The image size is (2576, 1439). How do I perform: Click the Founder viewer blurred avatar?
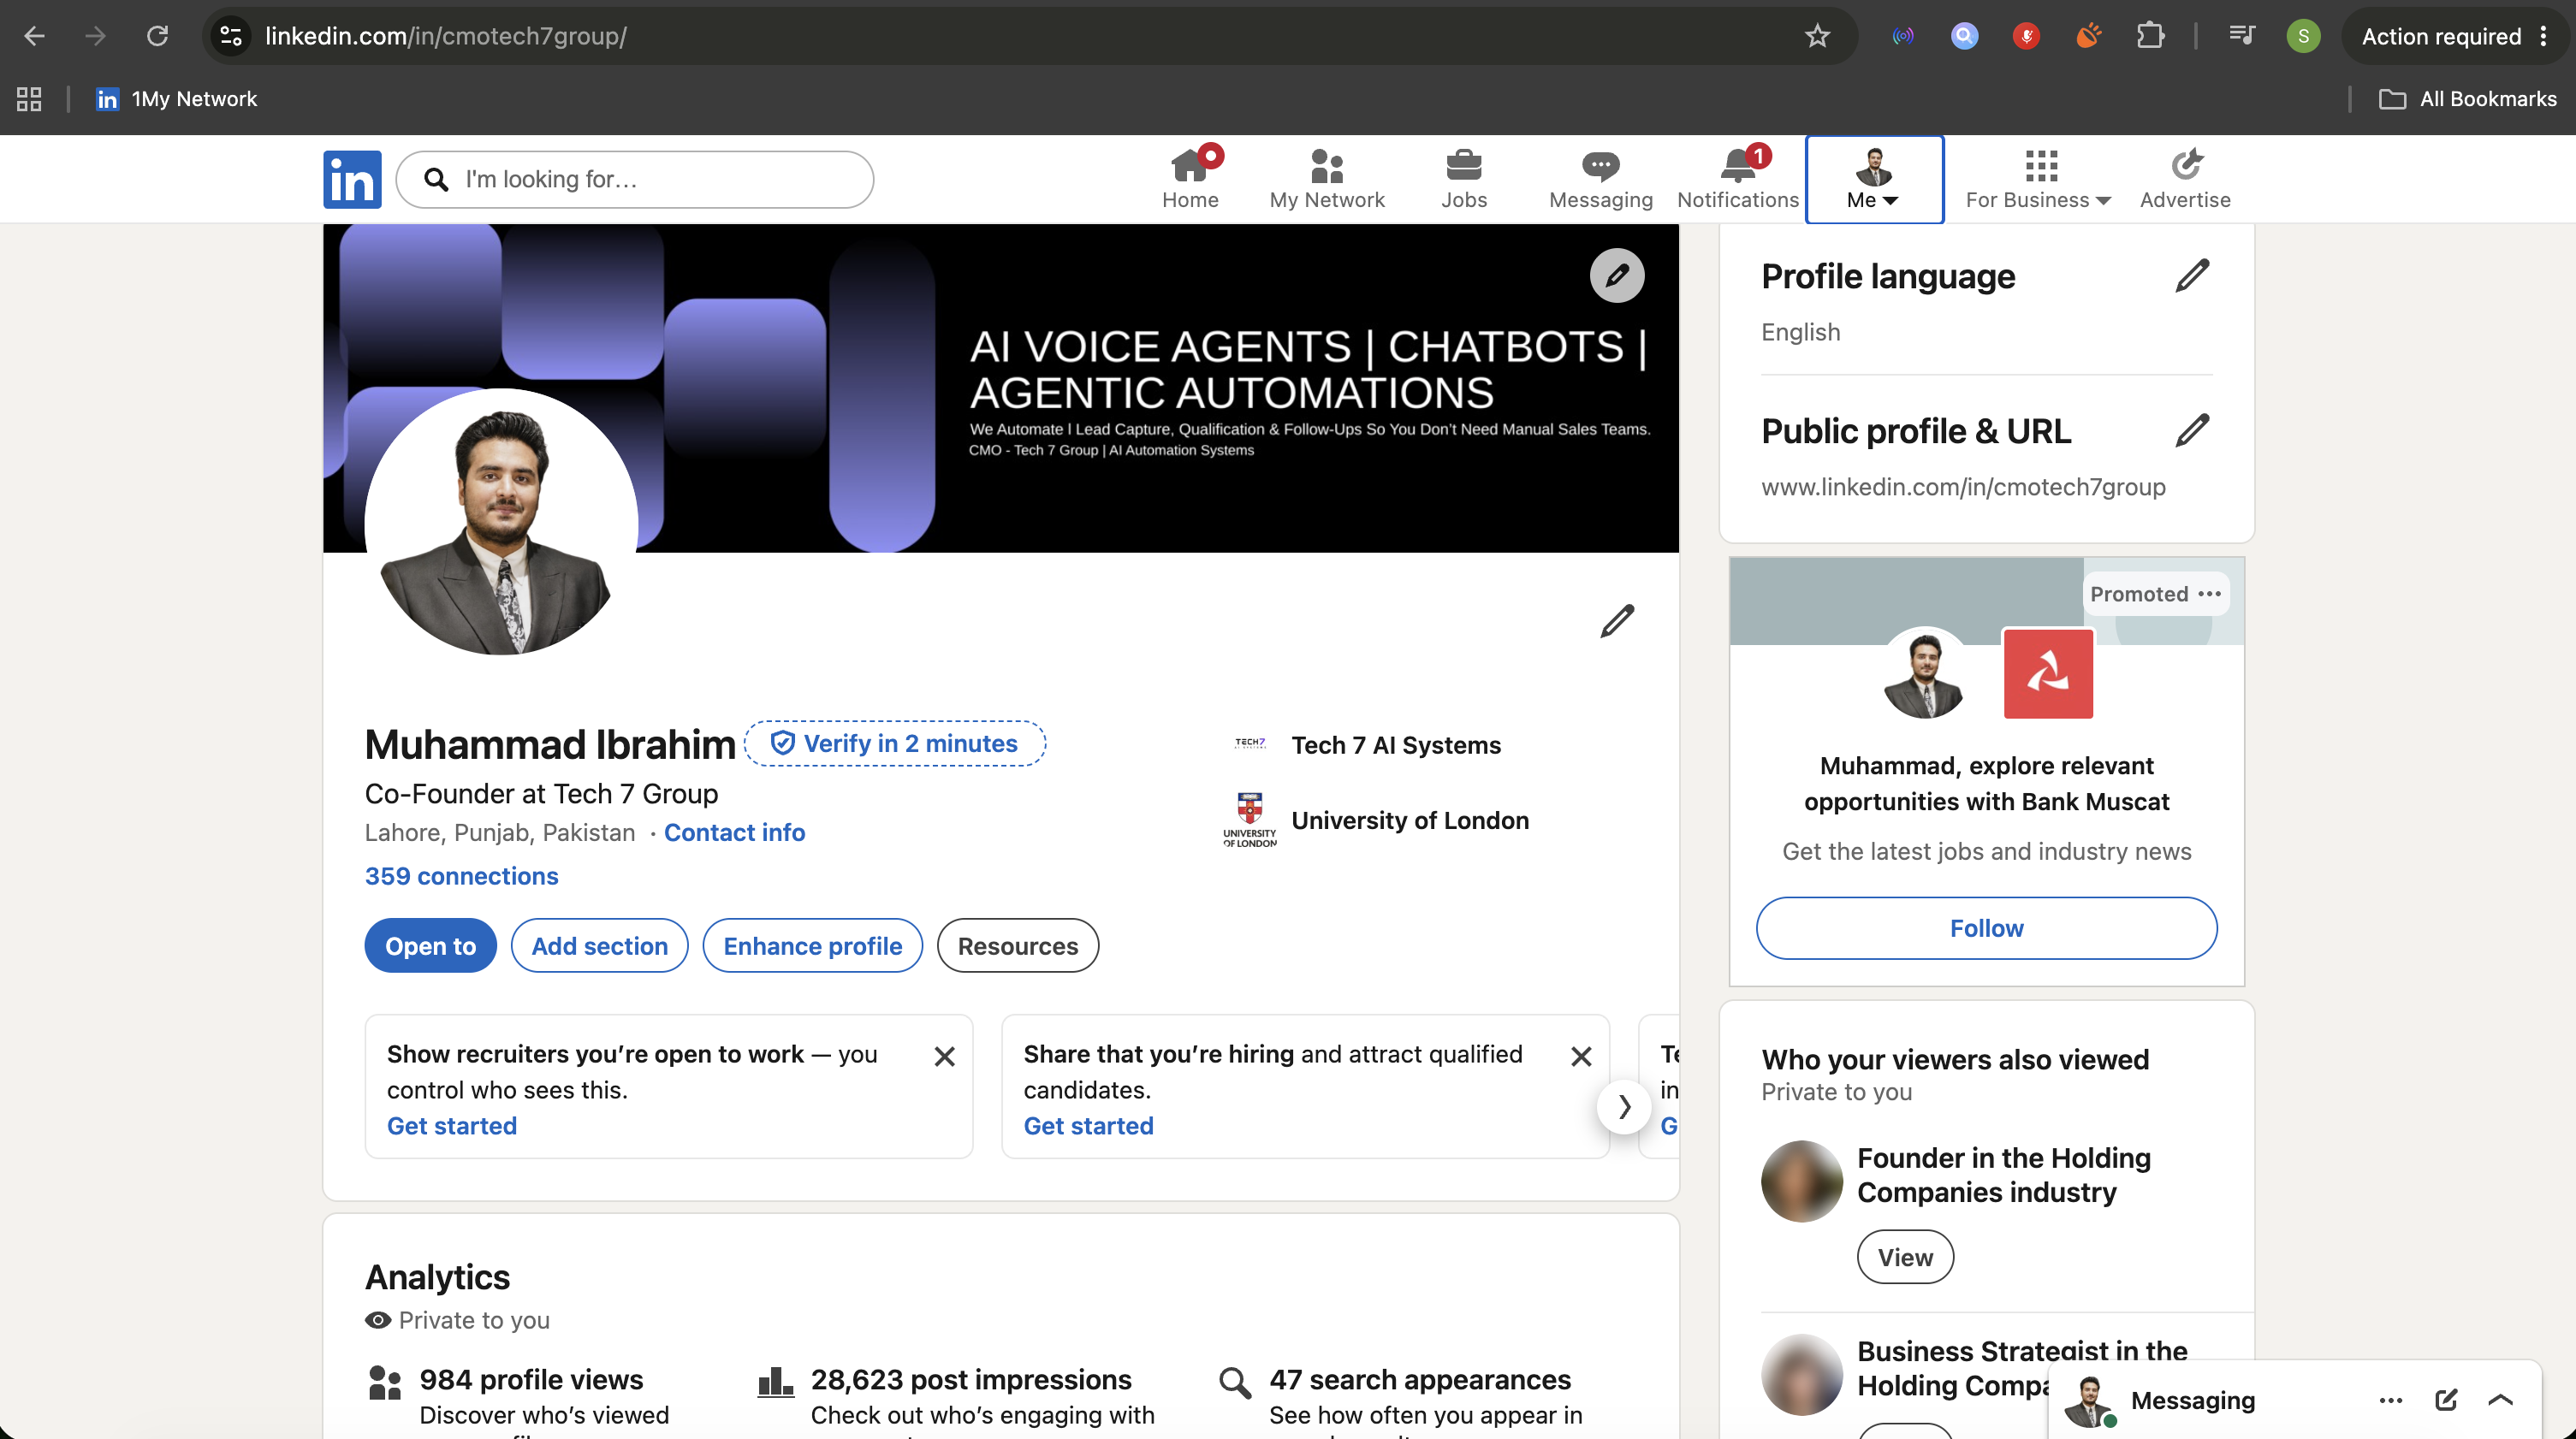tap(1801, 1181)
